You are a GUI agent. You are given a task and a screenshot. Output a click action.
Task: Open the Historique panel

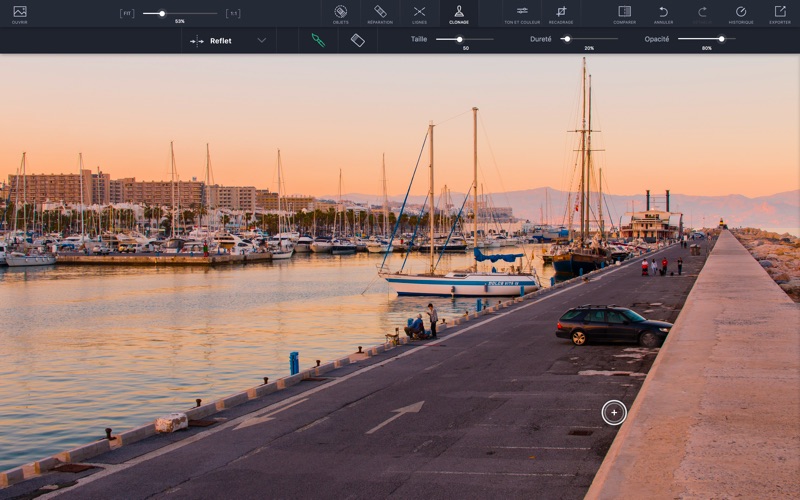[x=741, y=13]
